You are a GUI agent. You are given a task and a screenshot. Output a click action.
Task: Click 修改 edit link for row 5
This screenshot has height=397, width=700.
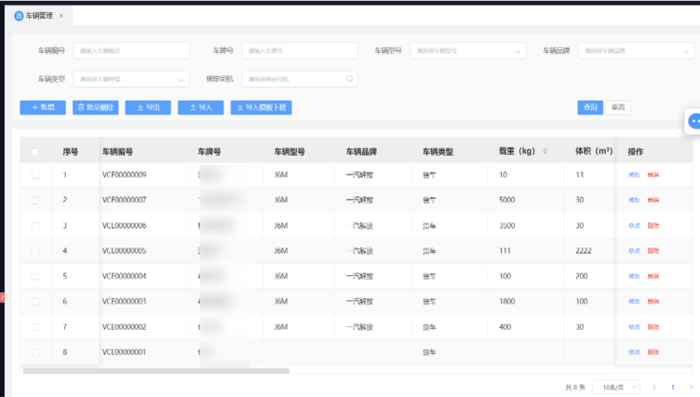point(634,276)
